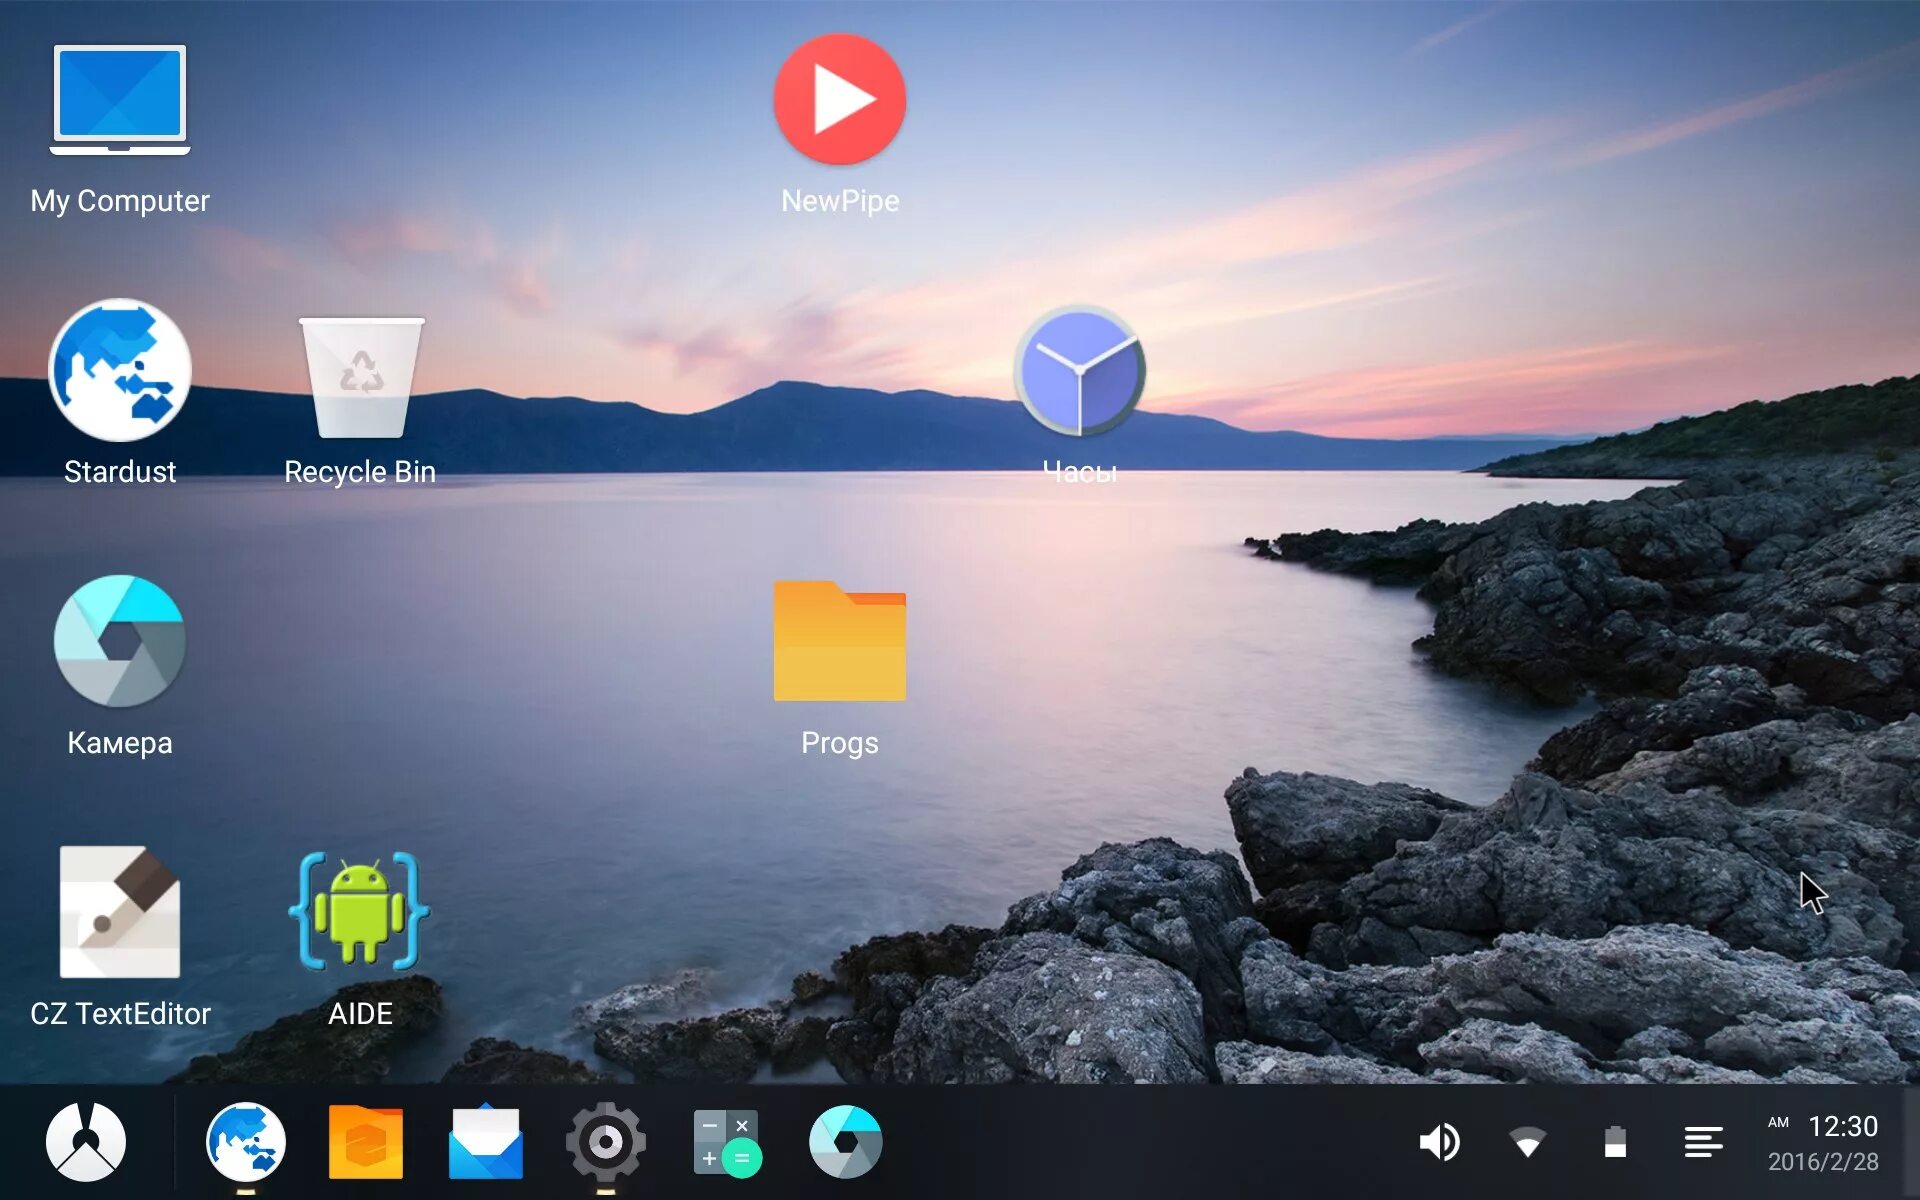This screenshot has width=1920, height=1200.
Task: Open the mail app in taskbar
Action: click(x=486, y=1141)
